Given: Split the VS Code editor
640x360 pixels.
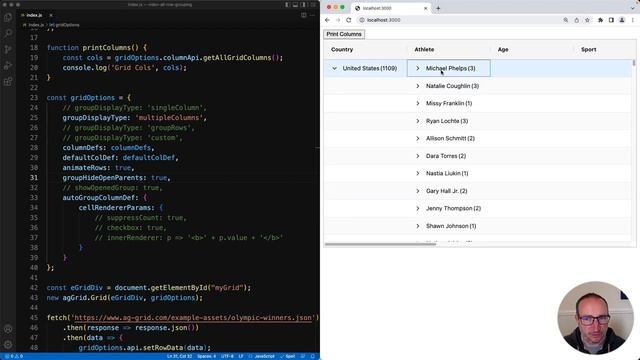Looking at the screenshot, I should point(304,15).
